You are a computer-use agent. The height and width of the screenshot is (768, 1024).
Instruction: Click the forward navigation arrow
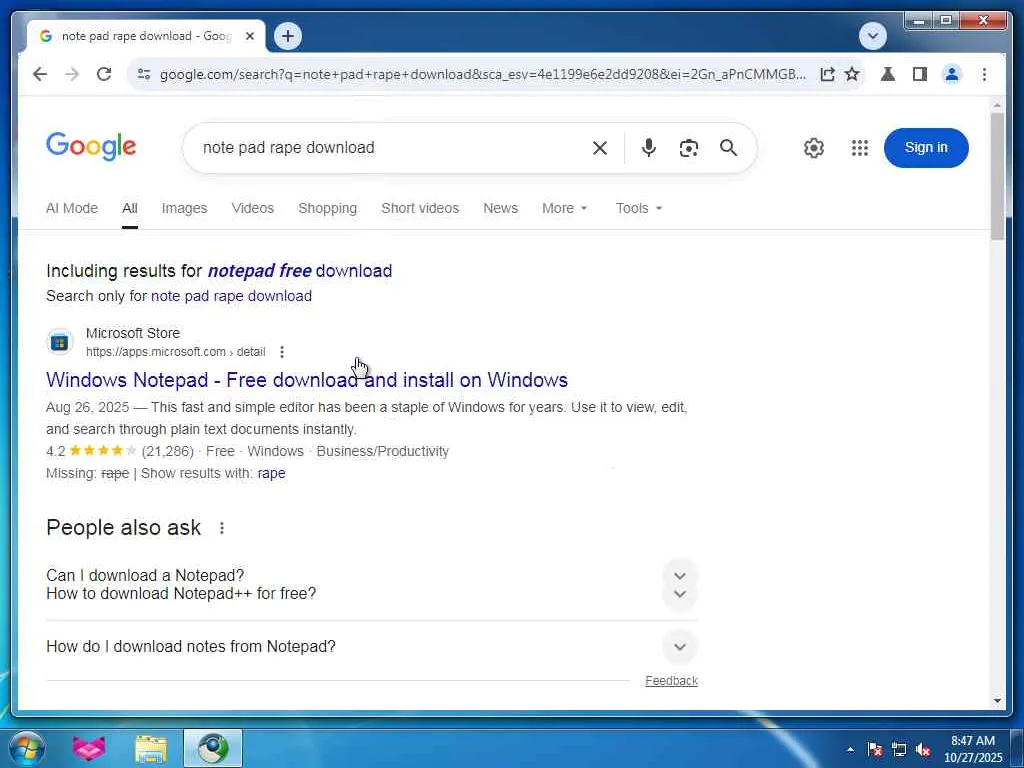(72, 74)
